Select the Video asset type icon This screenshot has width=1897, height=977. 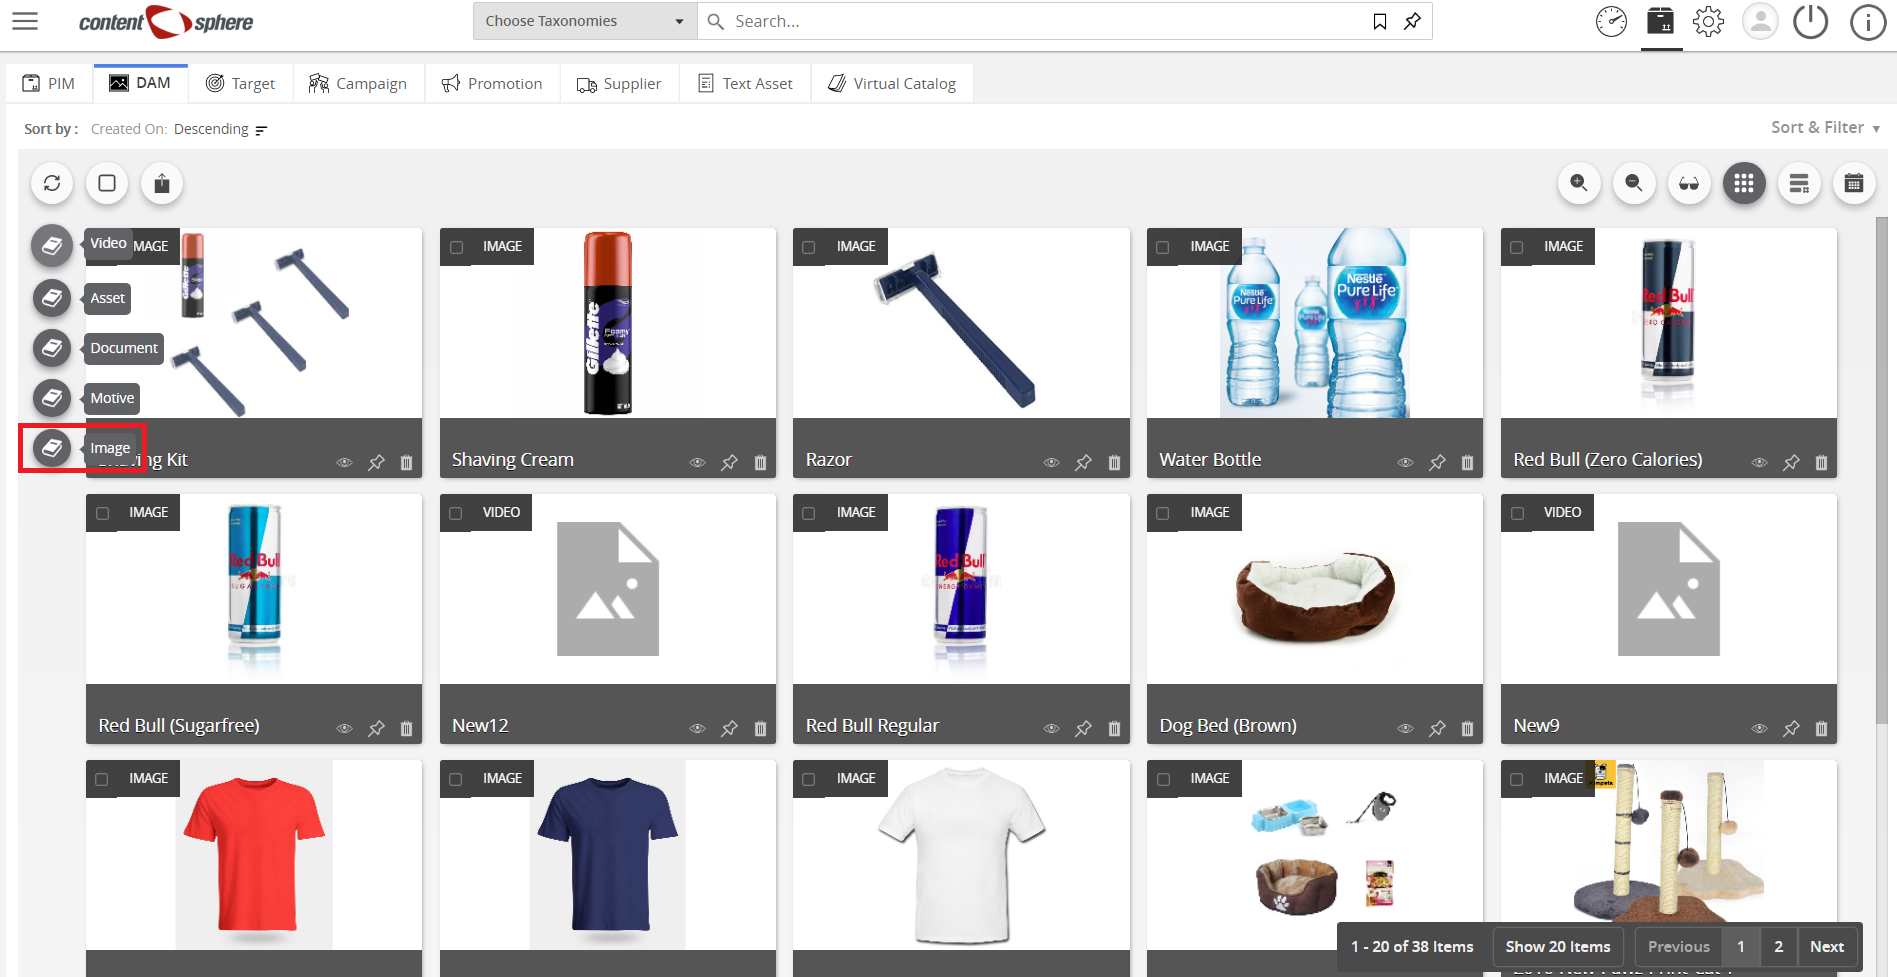tap(52, 246)
